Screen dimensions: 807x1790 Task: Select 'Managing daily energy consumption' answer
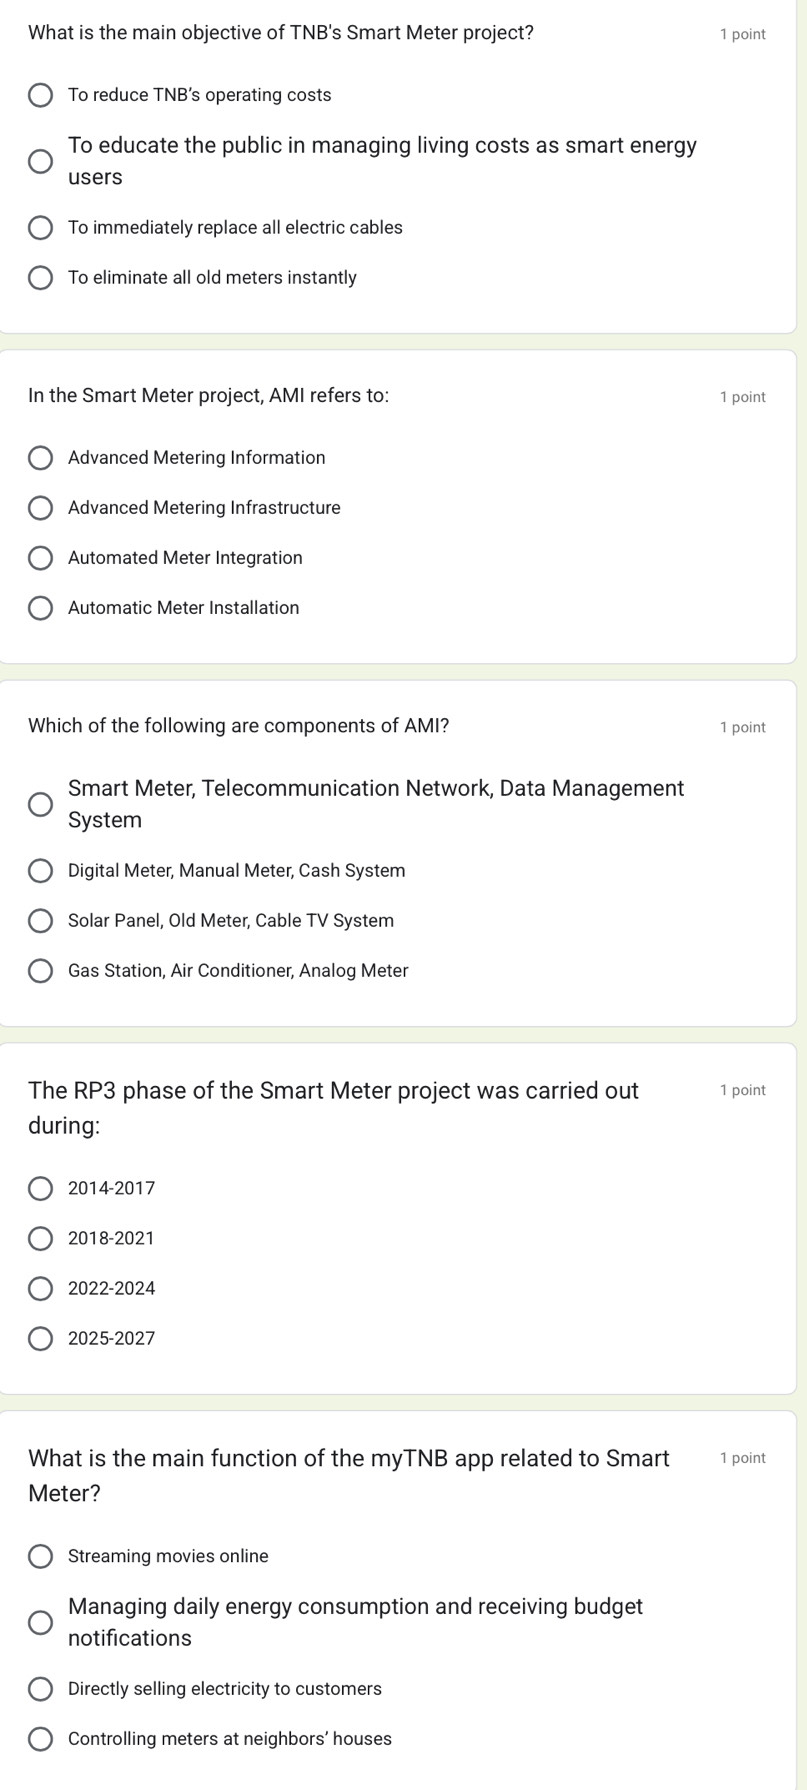click(40, 1623)
